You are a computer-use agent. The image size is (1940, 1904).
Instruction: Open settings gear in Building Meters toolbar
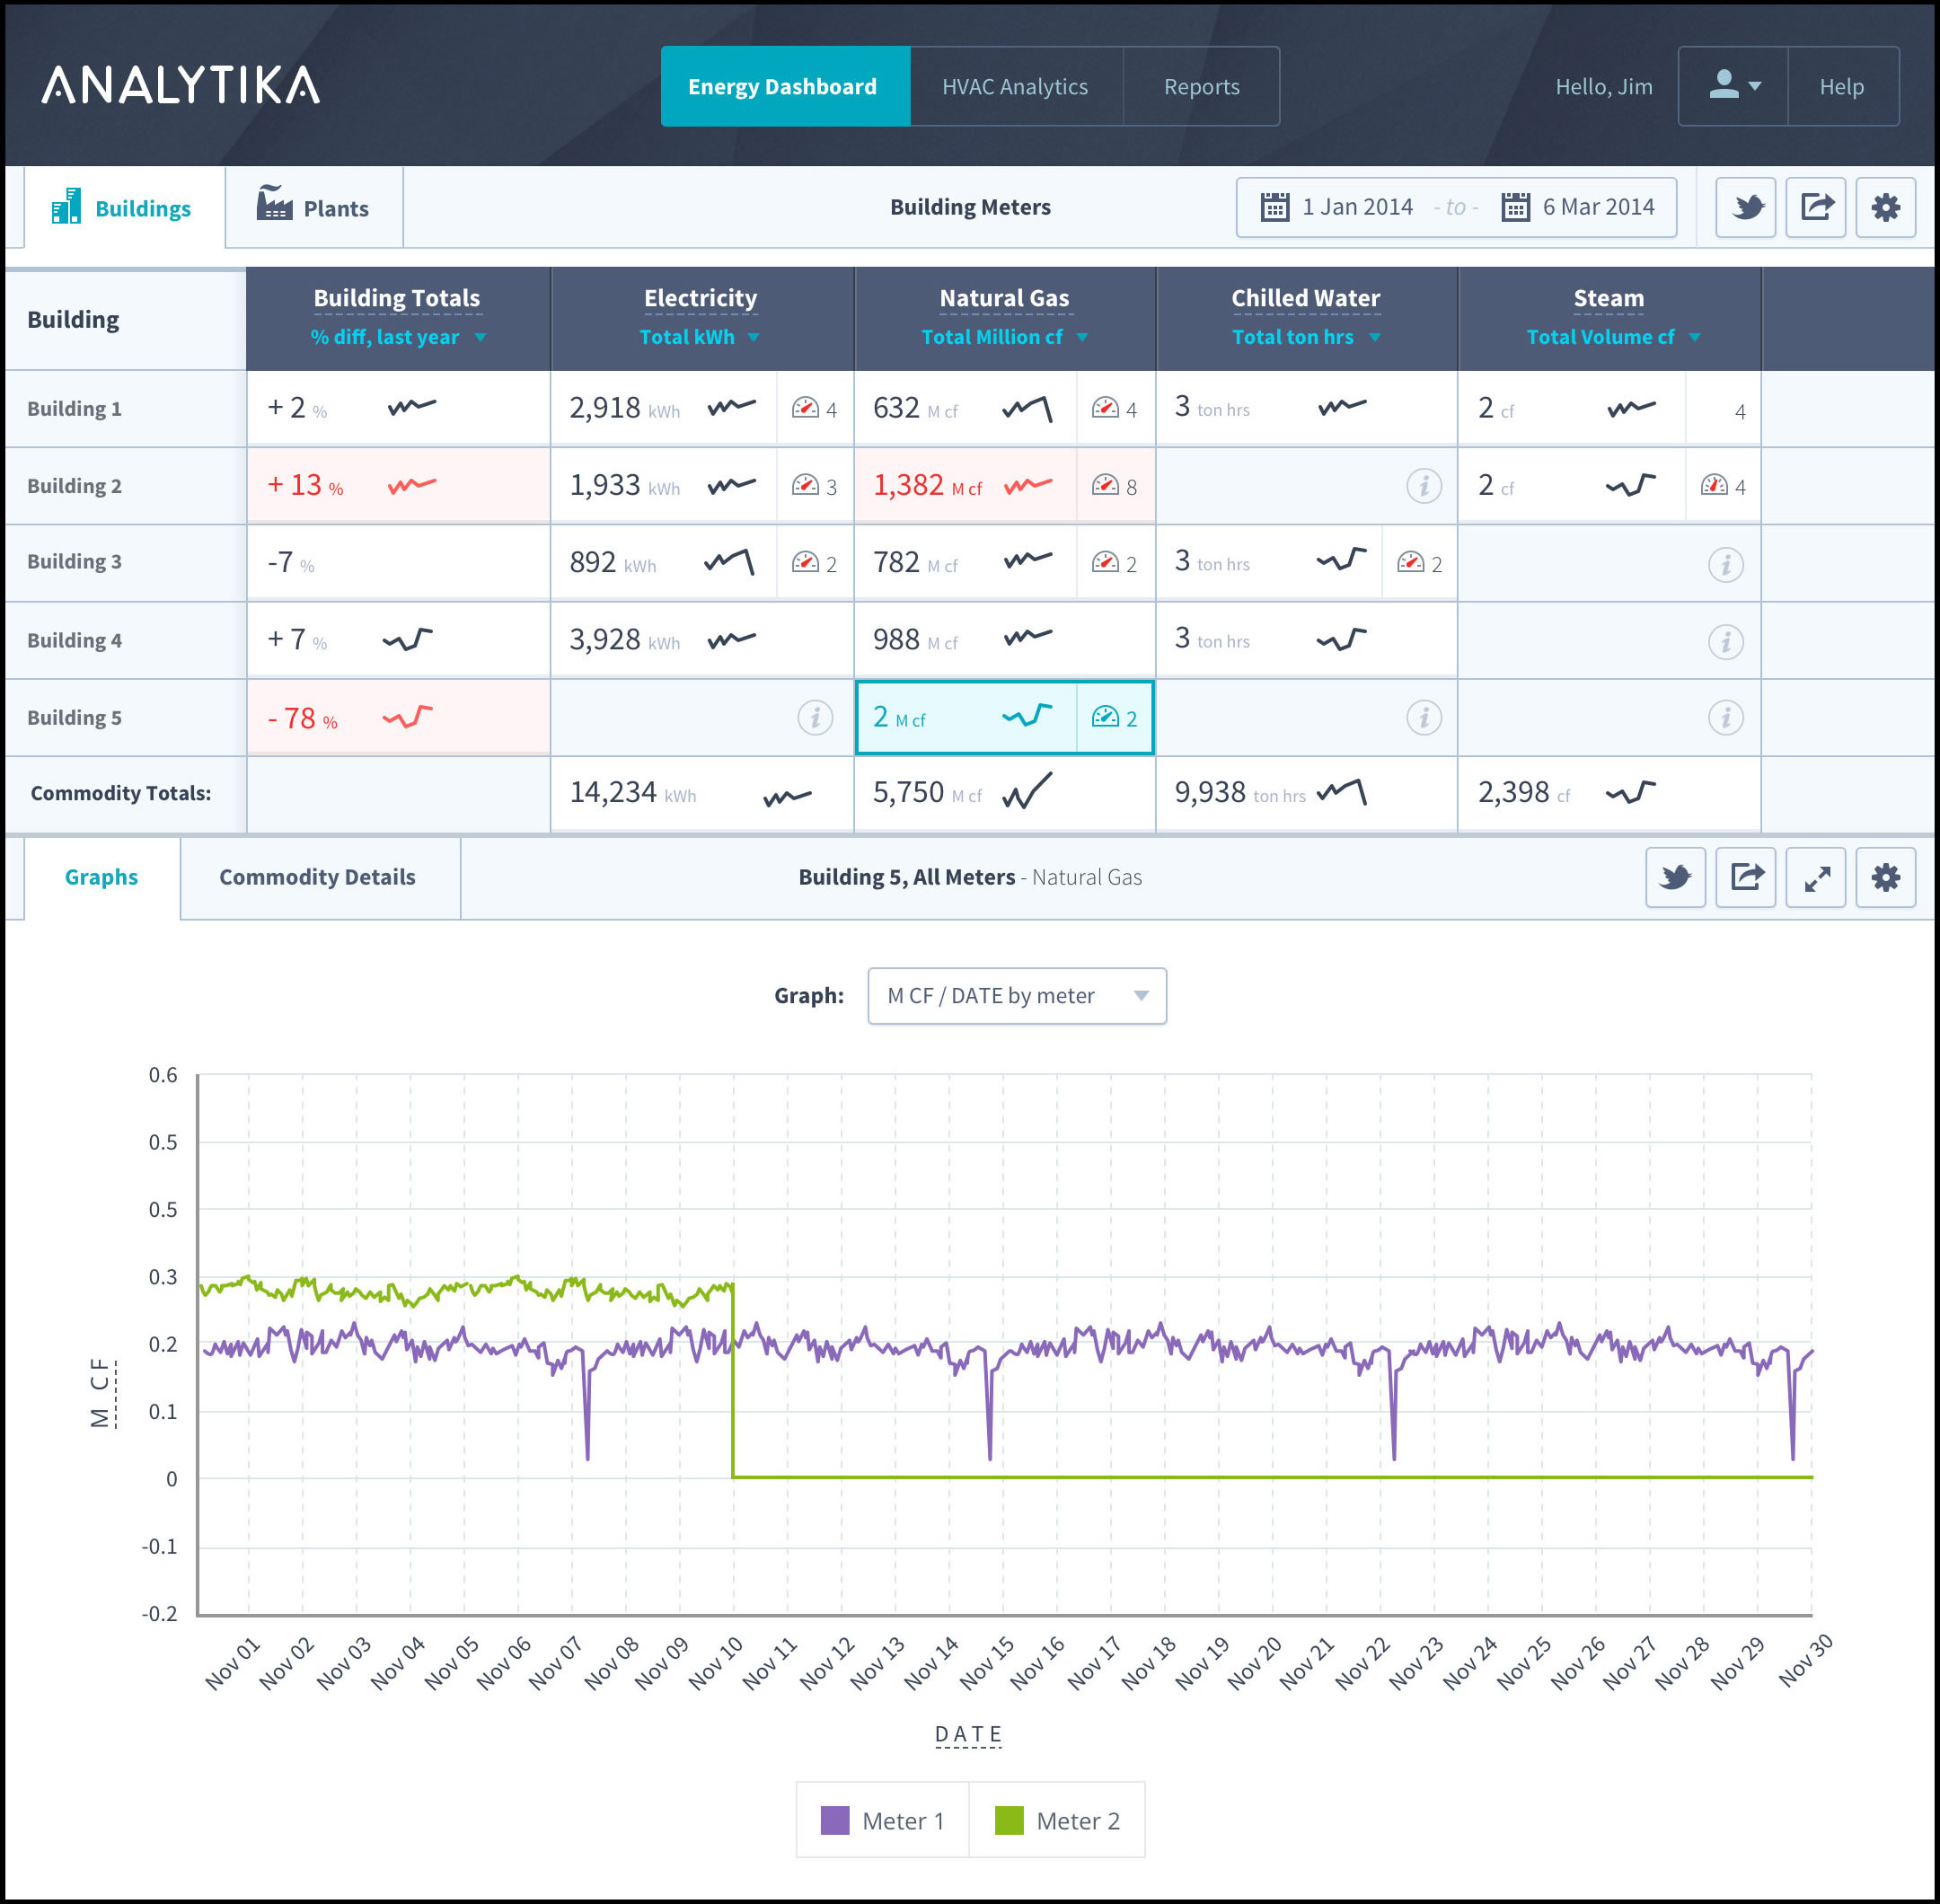pyautogui.click(x=1885, y=207)
